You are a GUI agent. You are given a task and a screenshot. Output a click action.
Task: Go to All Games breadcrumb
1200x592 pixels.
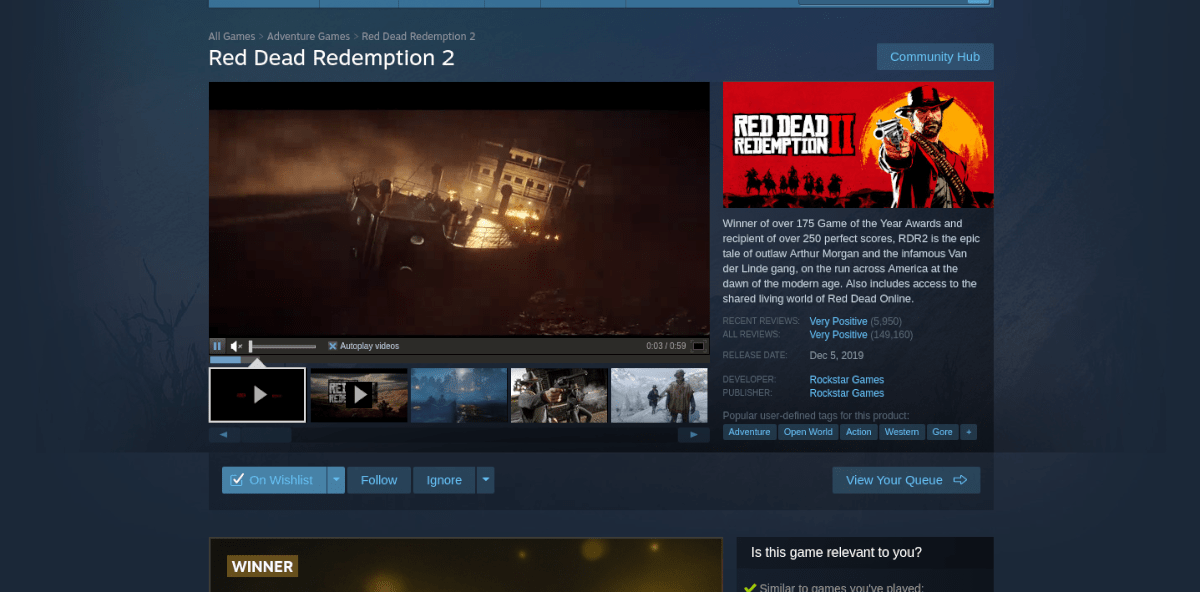232,36
